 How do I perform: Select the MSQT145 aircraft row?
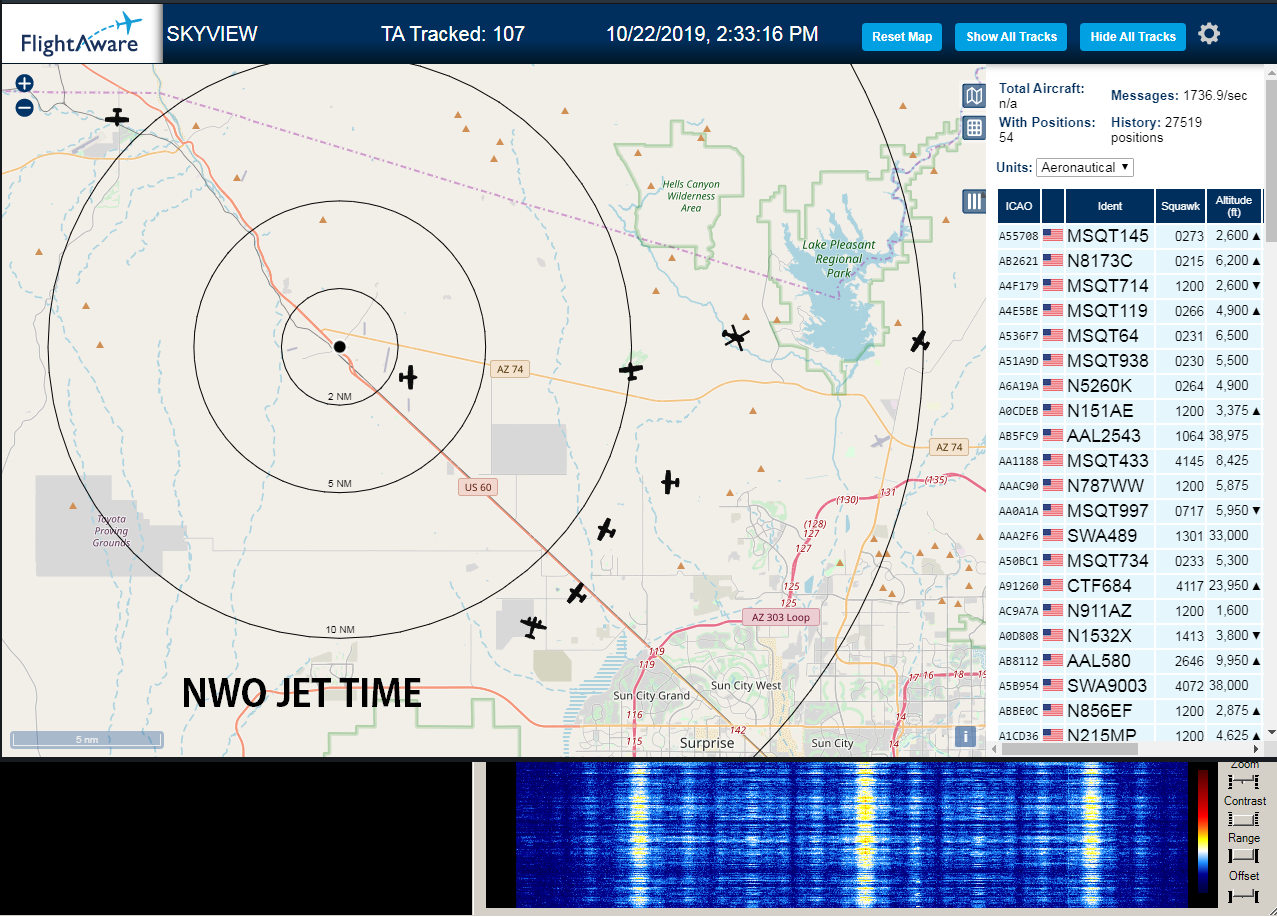coord(1130,236)
